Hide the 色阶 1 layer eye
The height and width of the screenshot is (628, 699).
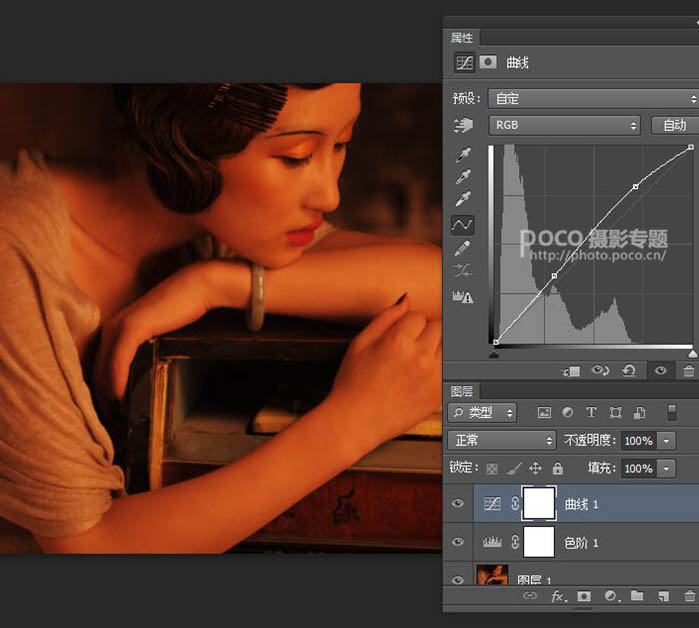(x=458, y=542)
